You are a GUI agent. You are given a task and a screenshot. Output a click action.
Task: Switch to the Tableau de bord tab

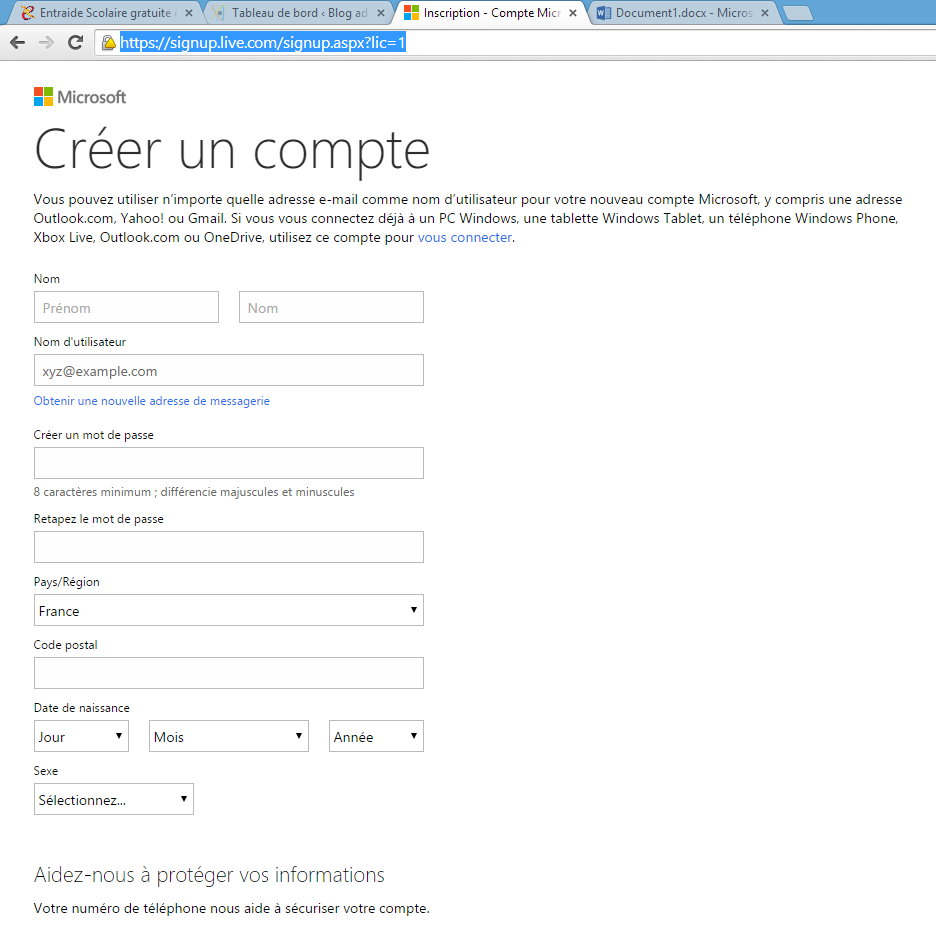tap(295, 13)
